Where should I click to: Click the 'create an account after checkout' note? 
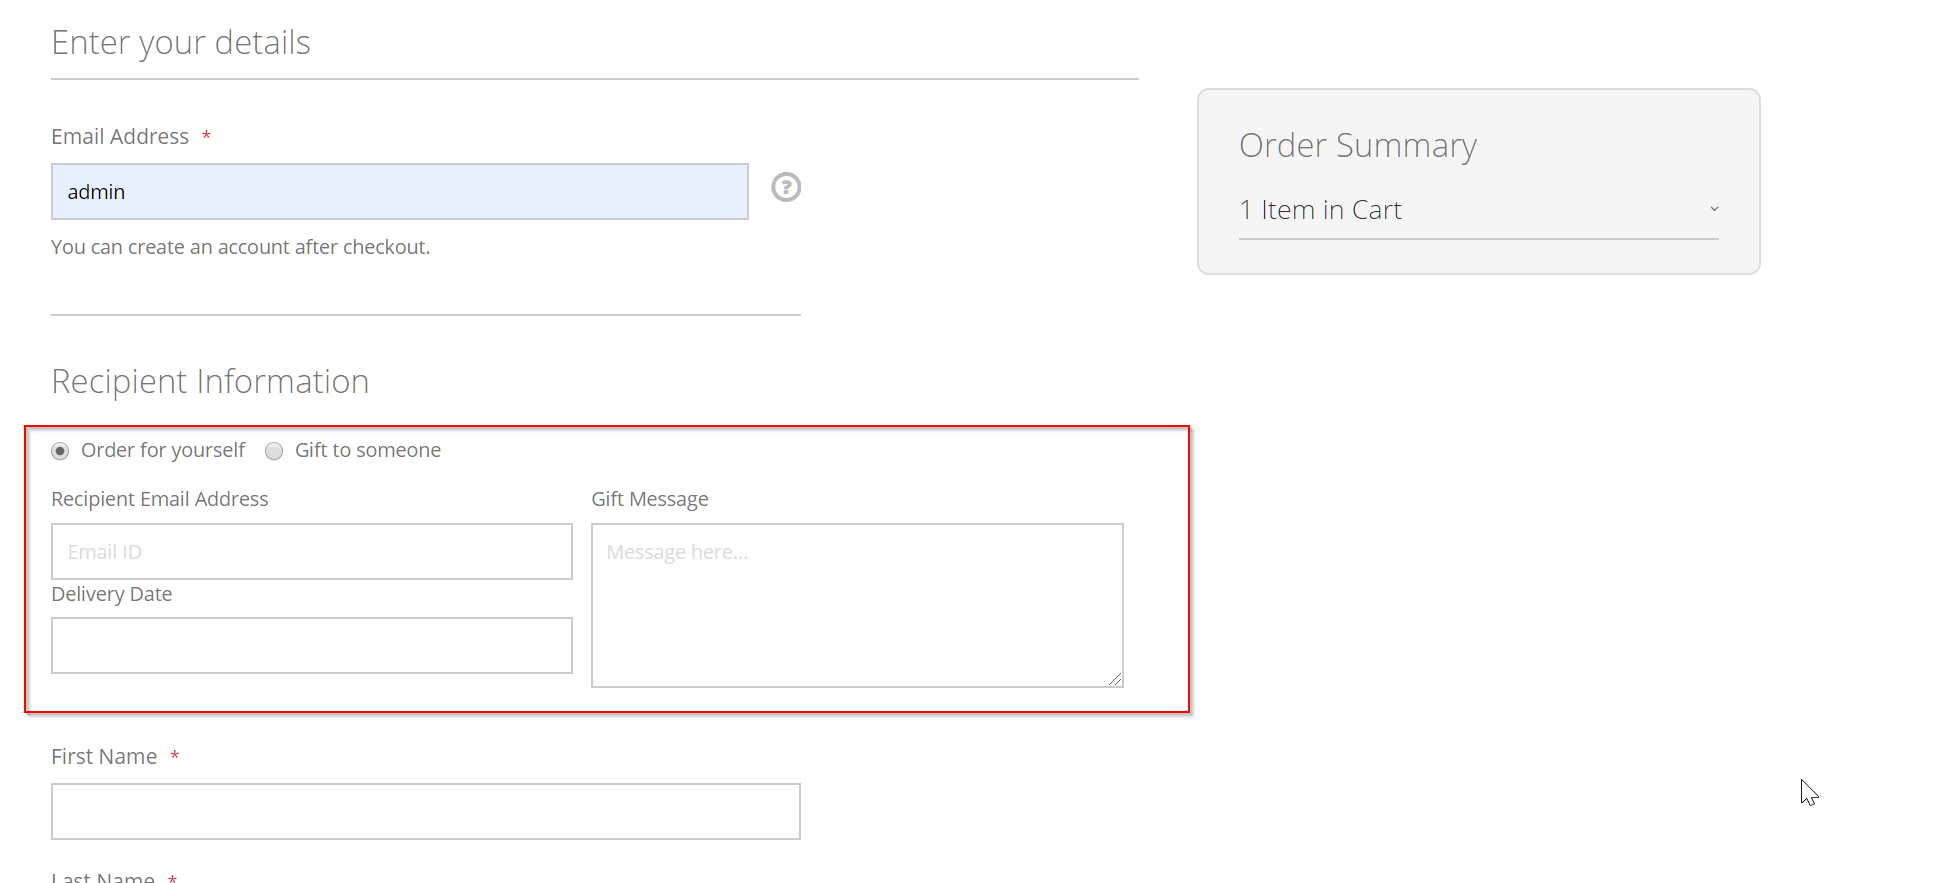point(240,247)
